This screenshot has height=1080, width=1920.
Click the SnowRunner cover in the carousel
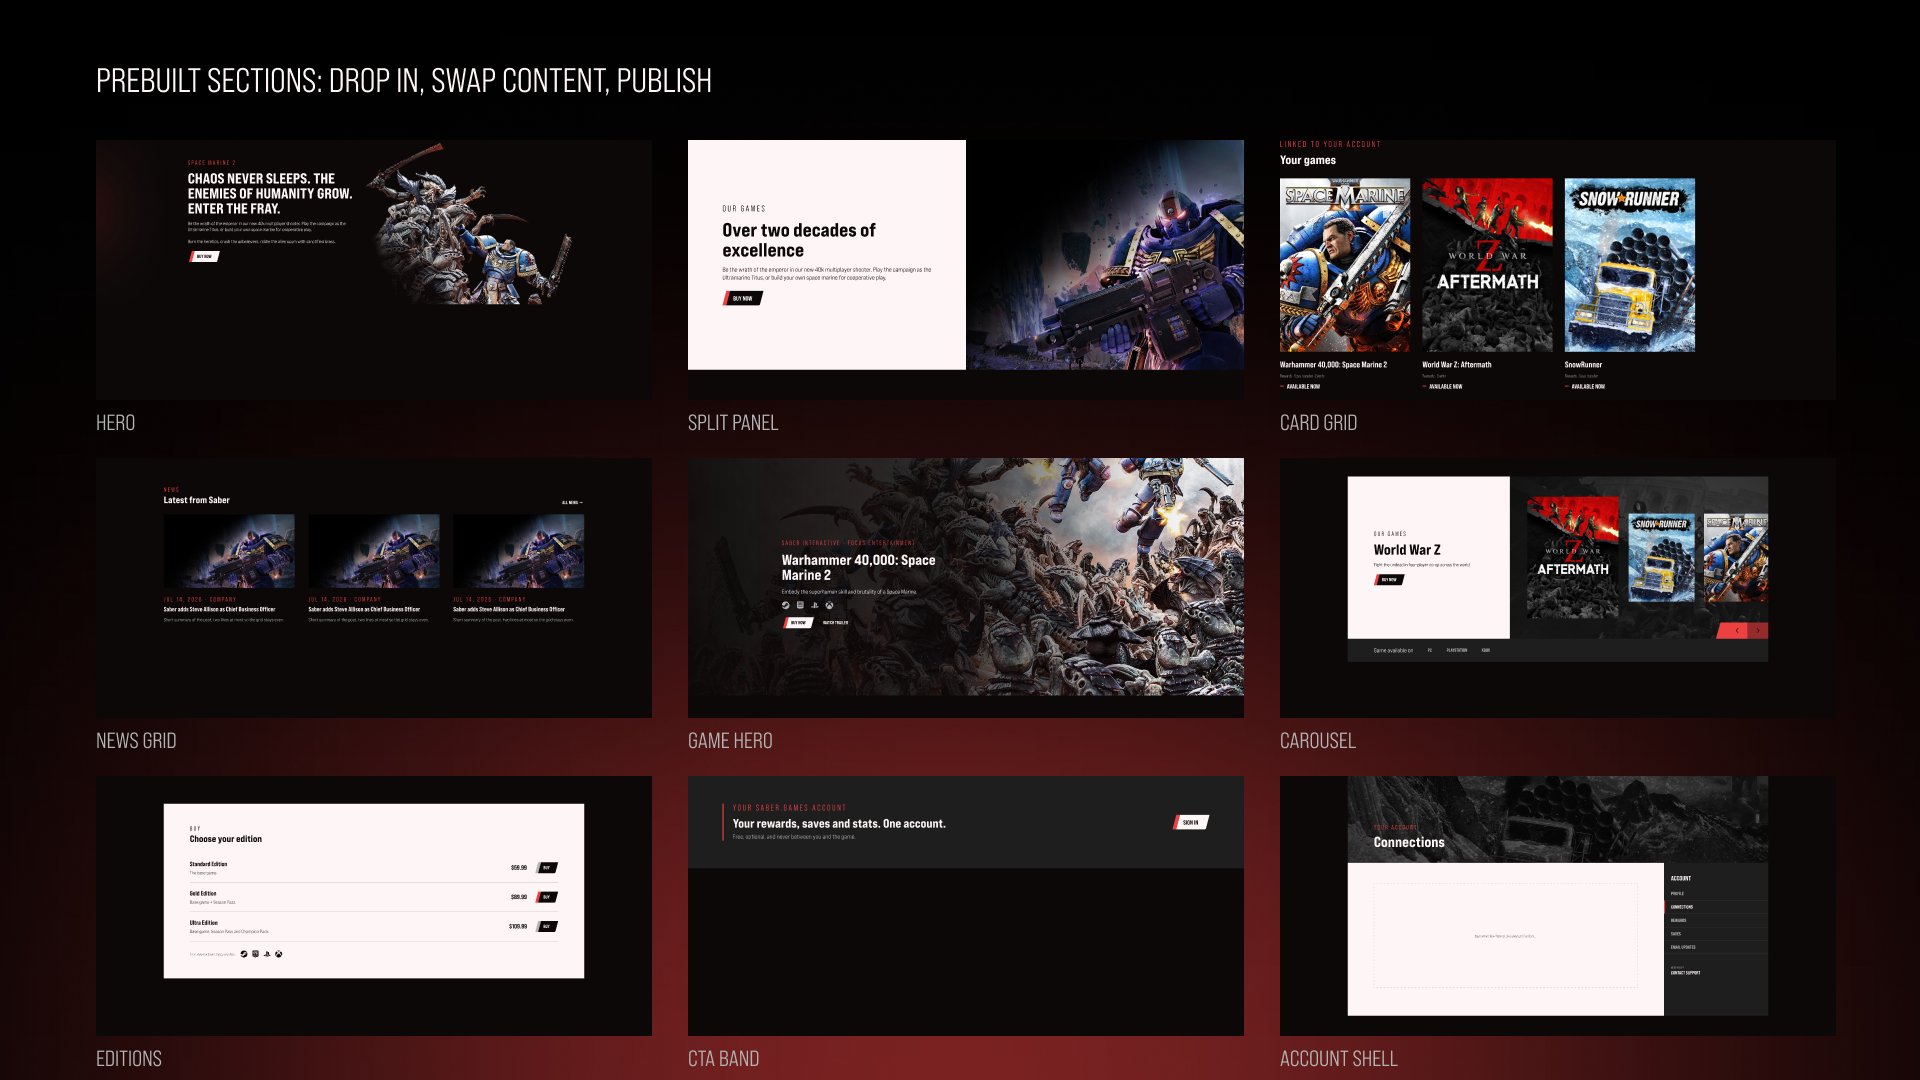pyautogui.click(x=1661, y=558)
